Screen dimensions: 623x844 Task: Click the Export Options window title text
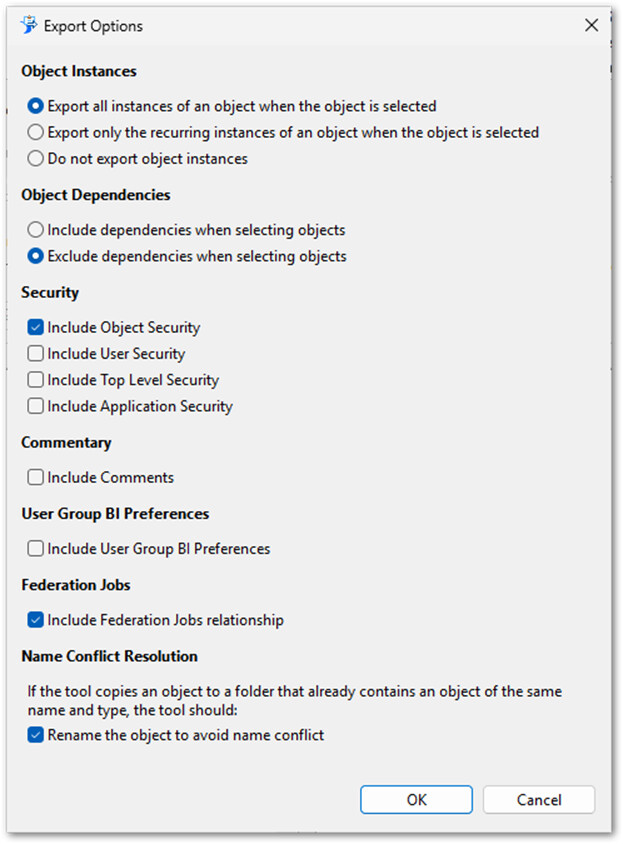click(x=93, y=26)
